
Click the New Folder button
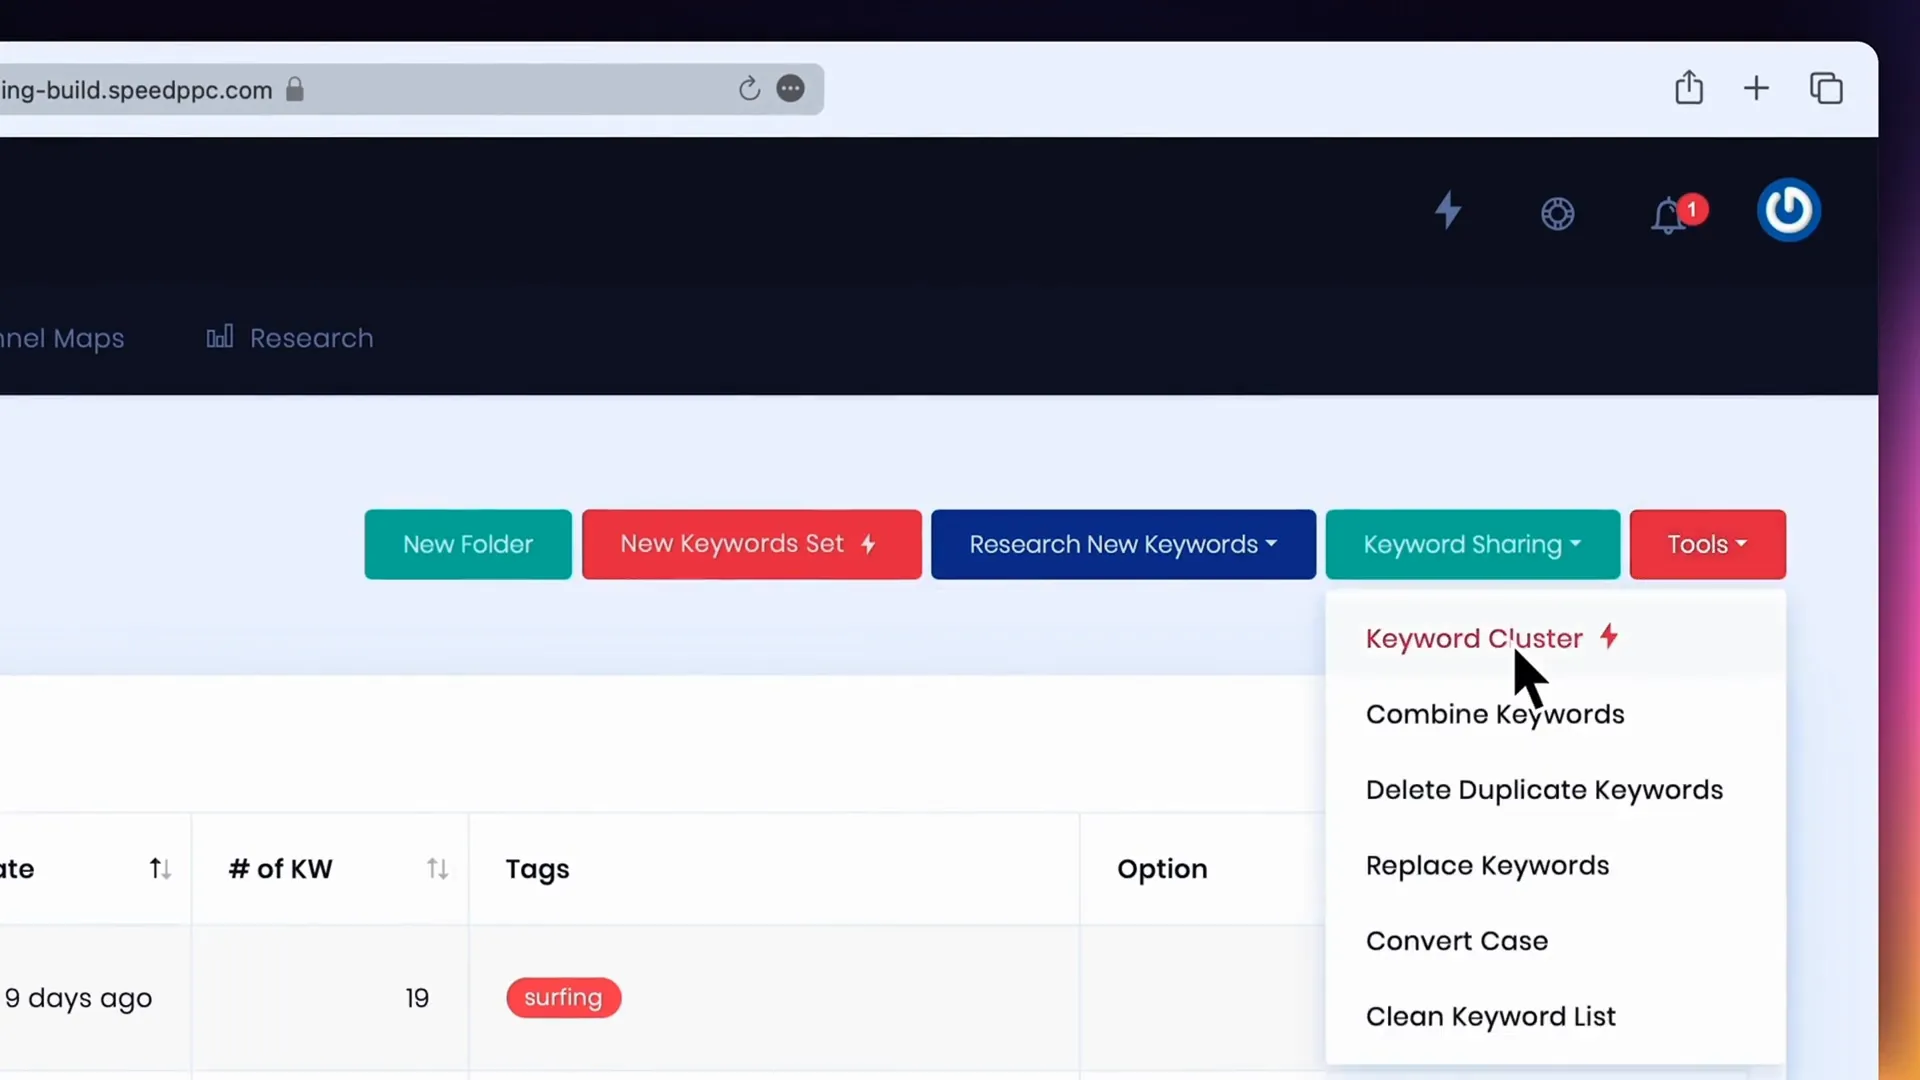[467, 543]
